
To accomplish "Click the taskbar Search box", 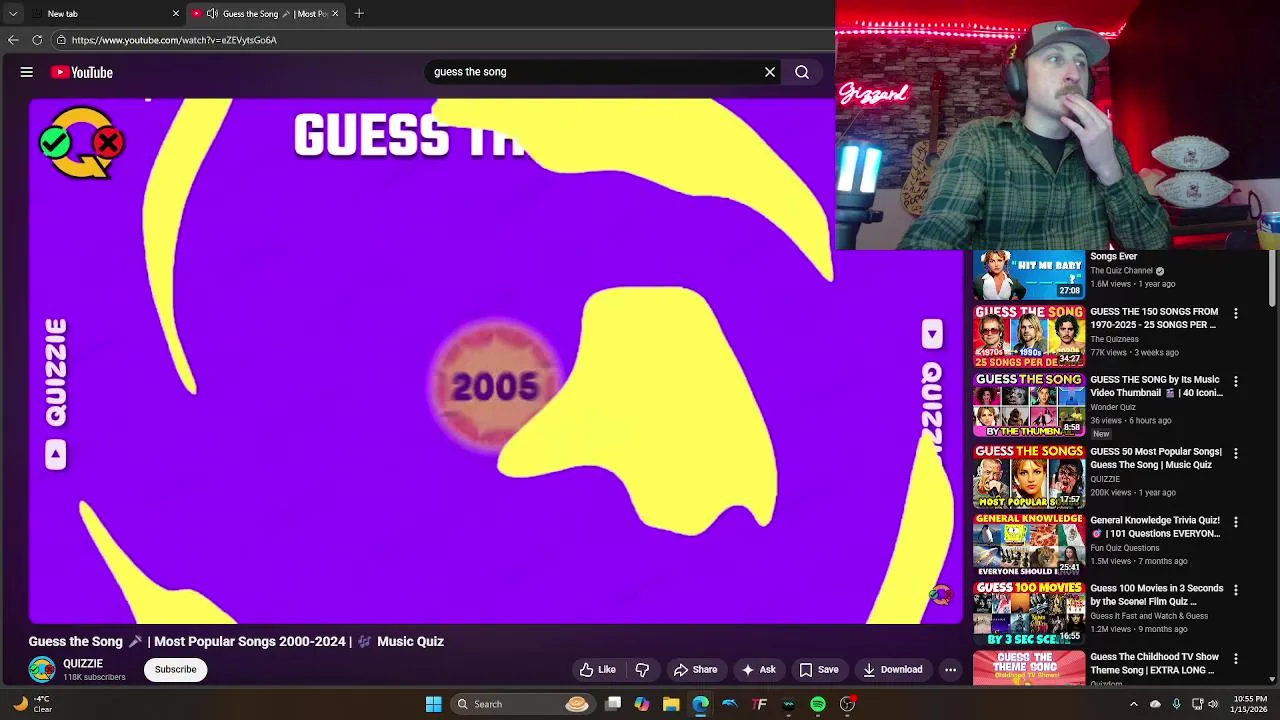I will (x=522, y=704).
